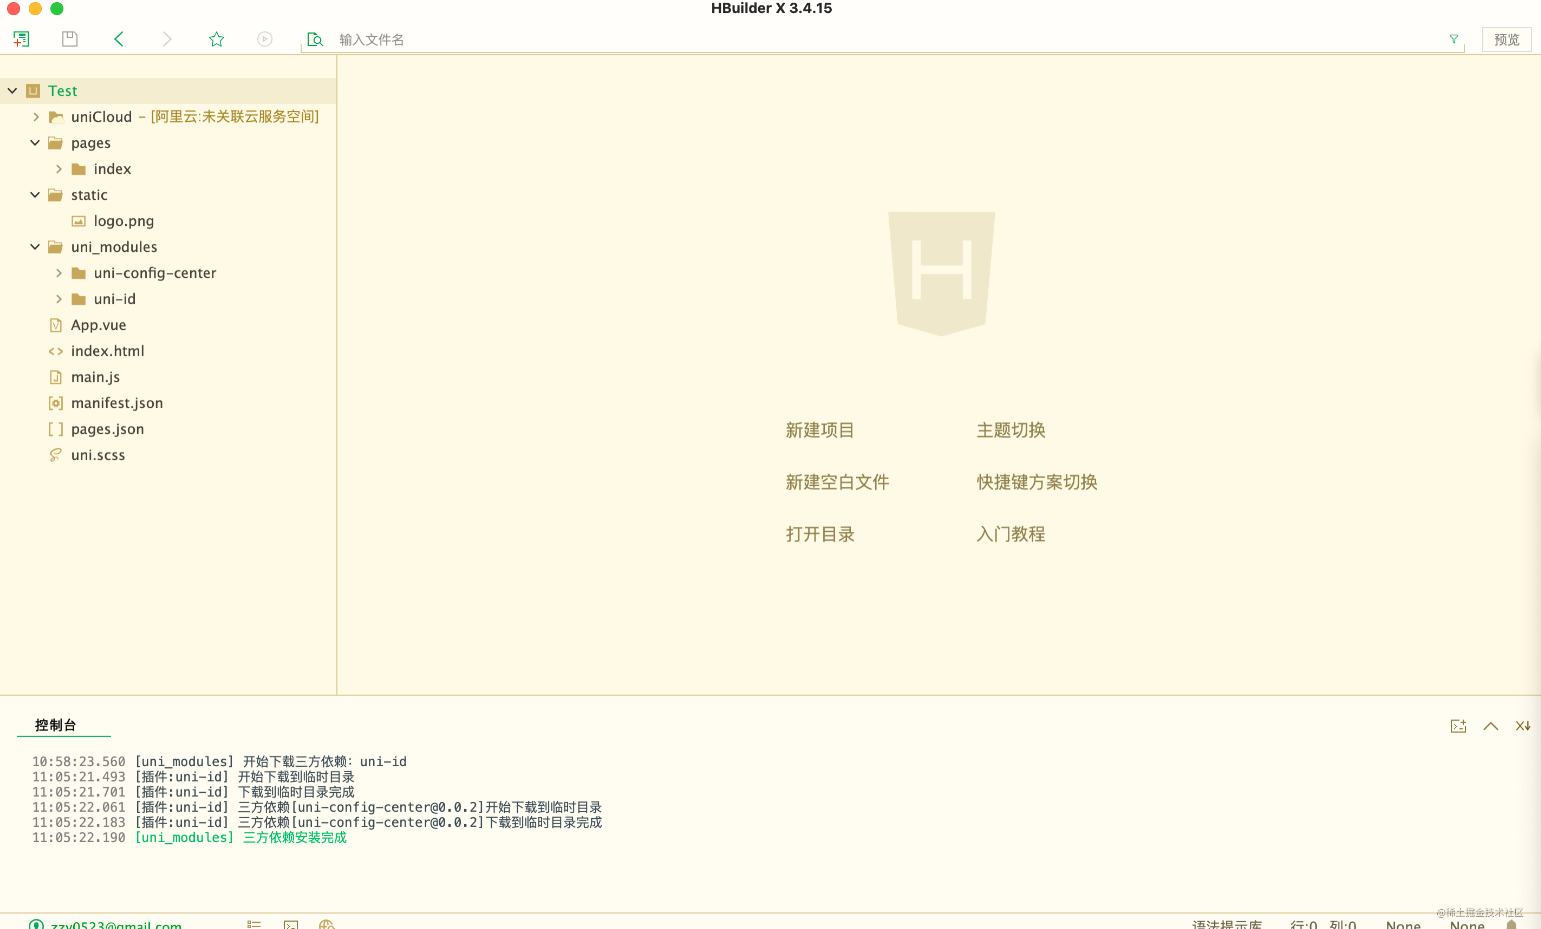
Task: Click the file search icon beside the filename box
Action: tap(315, 39)
